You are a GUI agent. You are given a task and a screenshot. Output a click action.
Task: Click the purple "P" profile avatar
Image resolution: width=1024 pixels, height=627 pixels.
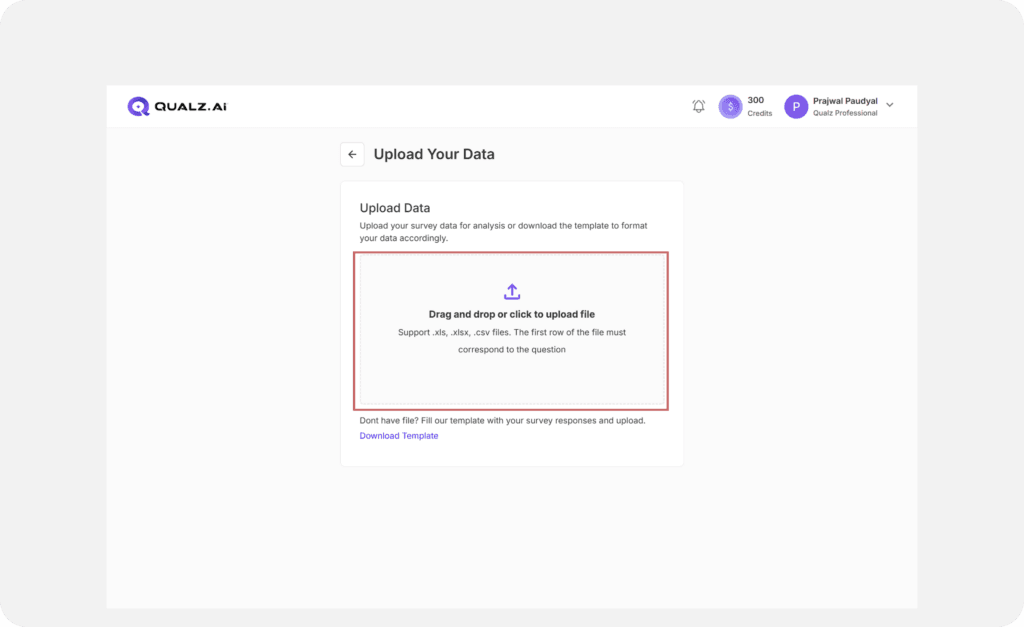(796, 106)
